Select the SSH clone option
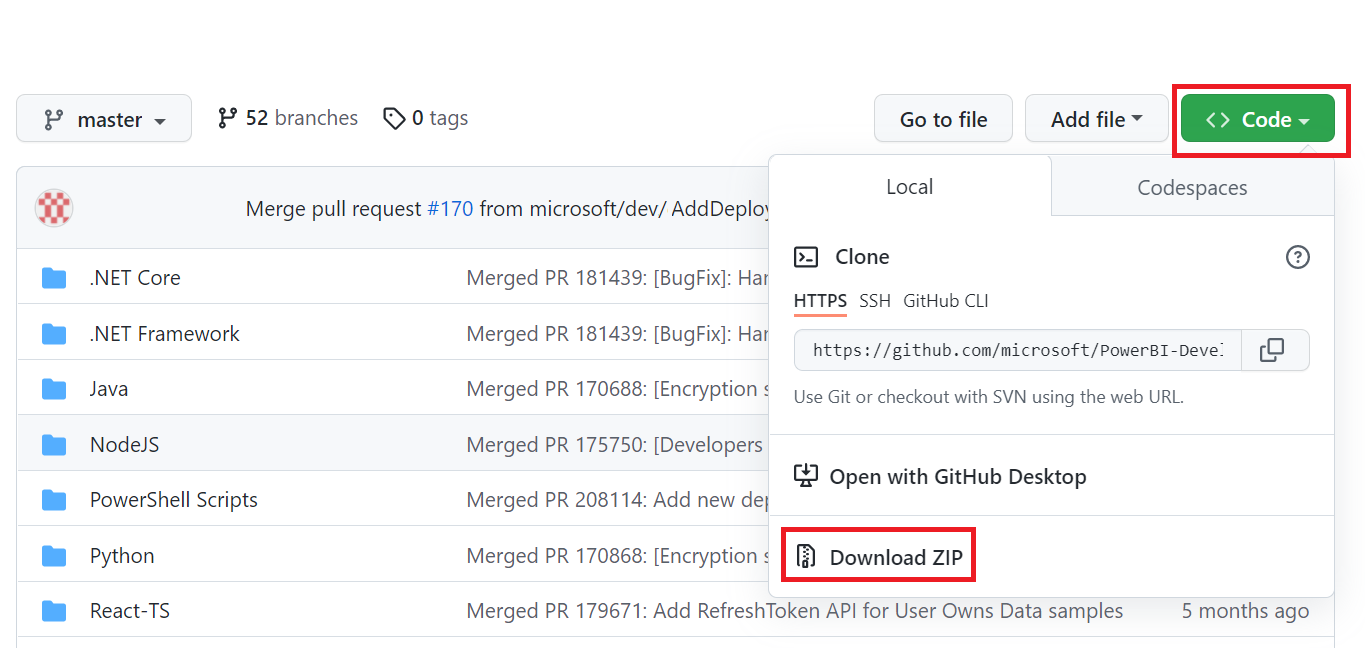 (x=874, y=301)
